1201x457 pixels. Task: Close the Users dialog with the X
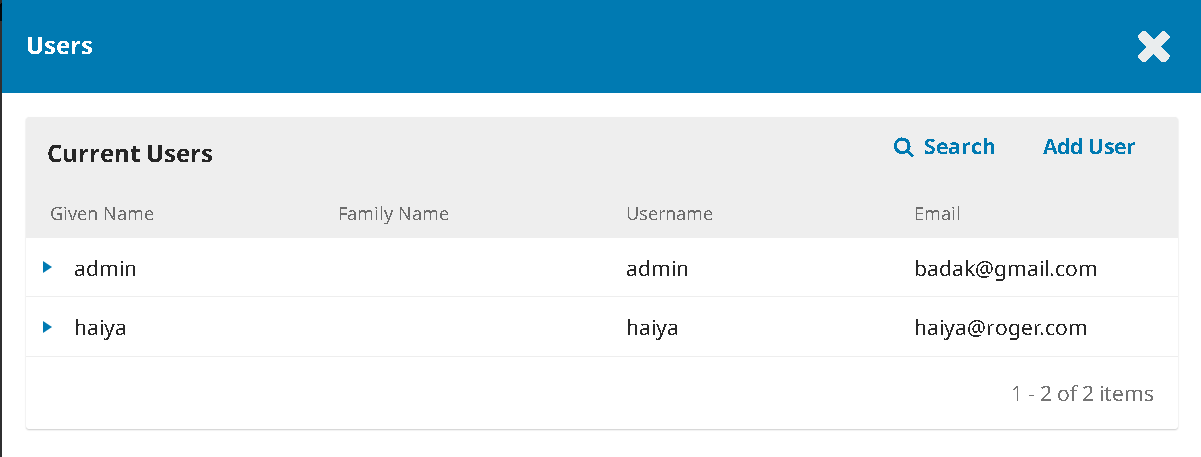pyautogui.click(x=1153, y=47)
